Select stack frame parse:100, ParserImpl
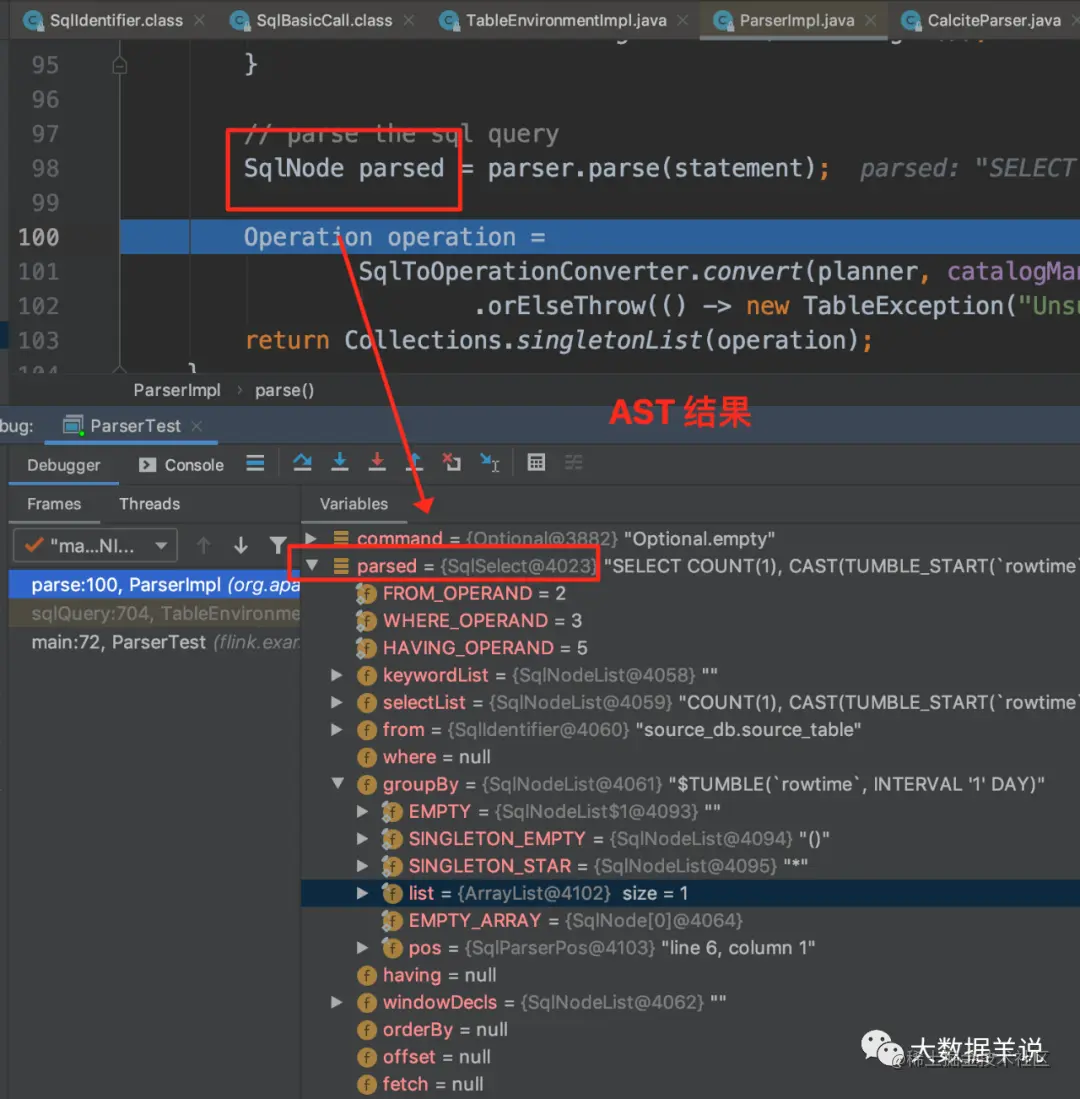The image size is (1080, 1099). (155, 585)
